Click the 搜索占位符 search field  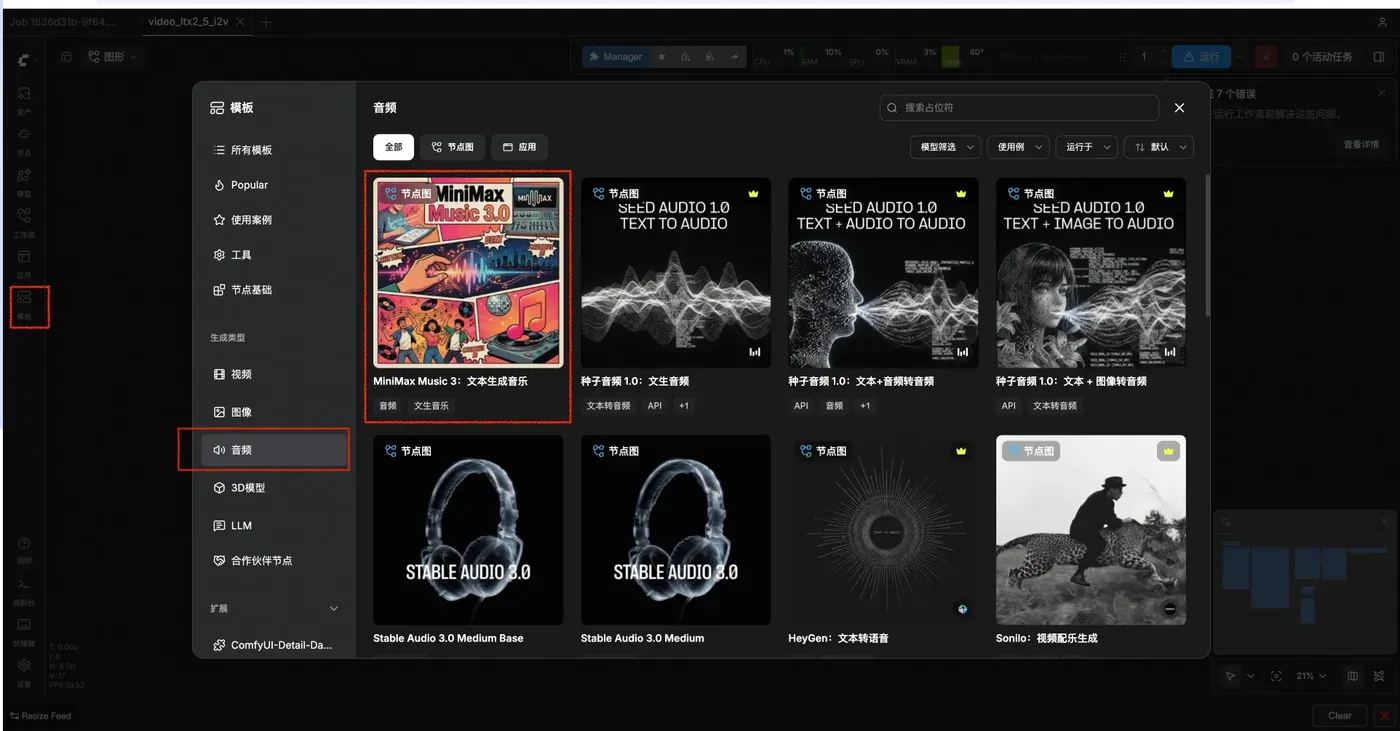(1019, 108)
